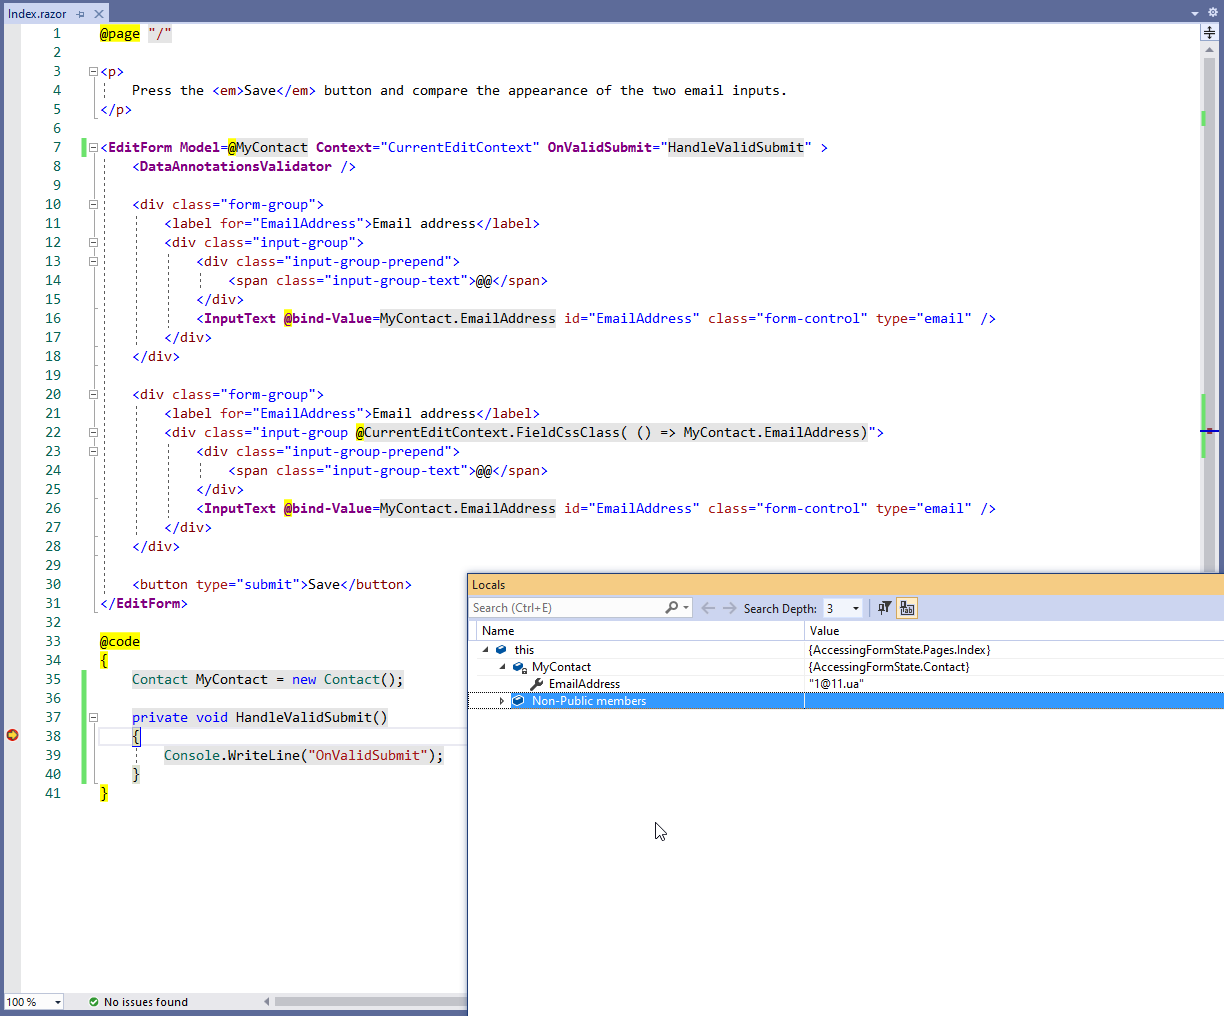Viewport: 1224px width, 1016px height.
Task: Close the Index.razor tab
Action: (x=99, y=14)
